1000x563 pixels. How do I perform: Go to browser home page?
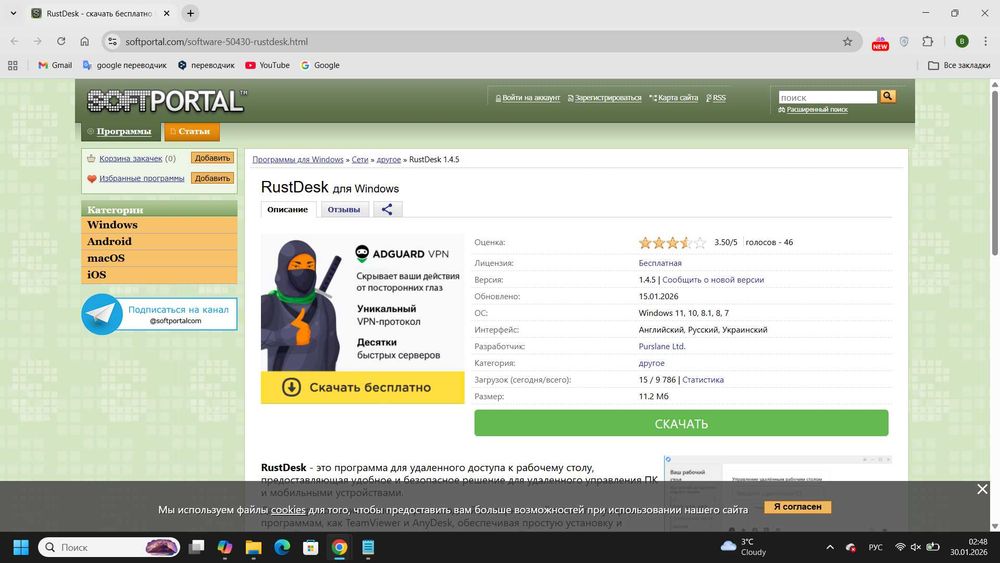click(84, 41)
